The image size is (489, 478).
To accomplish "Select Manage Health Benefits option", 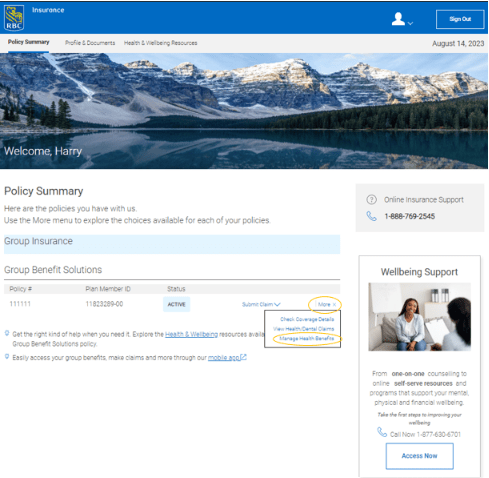I will 307,338.
